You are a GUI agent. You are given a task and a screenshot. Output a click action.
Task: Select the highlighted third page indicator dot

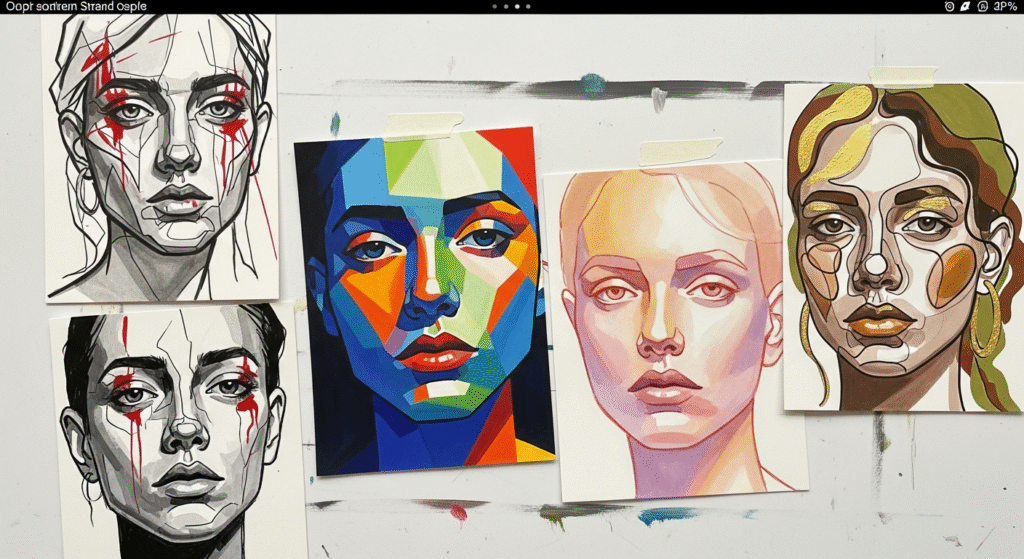coord(517,7)
